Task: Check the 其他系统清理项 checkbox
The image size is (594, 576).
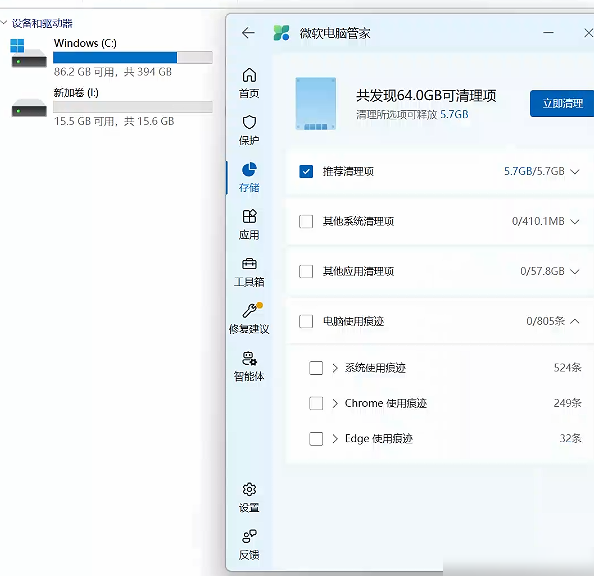Action: point(306,221)
